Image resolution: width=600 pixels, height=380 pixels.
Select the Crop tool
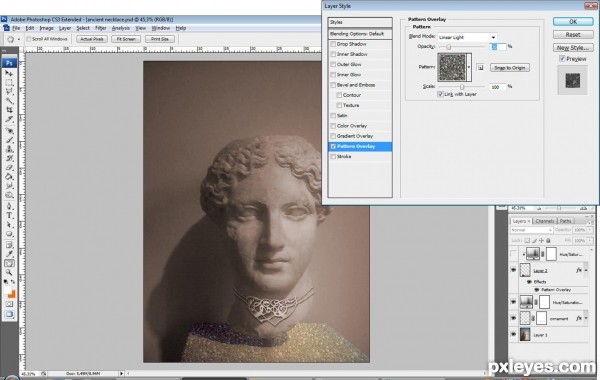9,110
